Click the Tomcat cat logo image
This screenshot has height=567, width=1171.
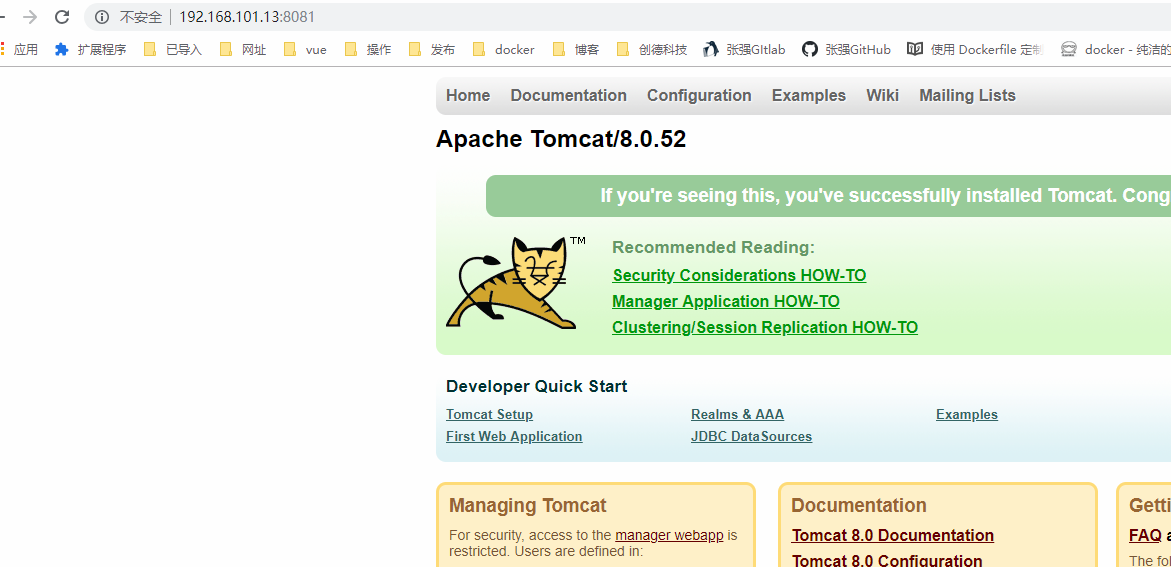coord(512,283)
